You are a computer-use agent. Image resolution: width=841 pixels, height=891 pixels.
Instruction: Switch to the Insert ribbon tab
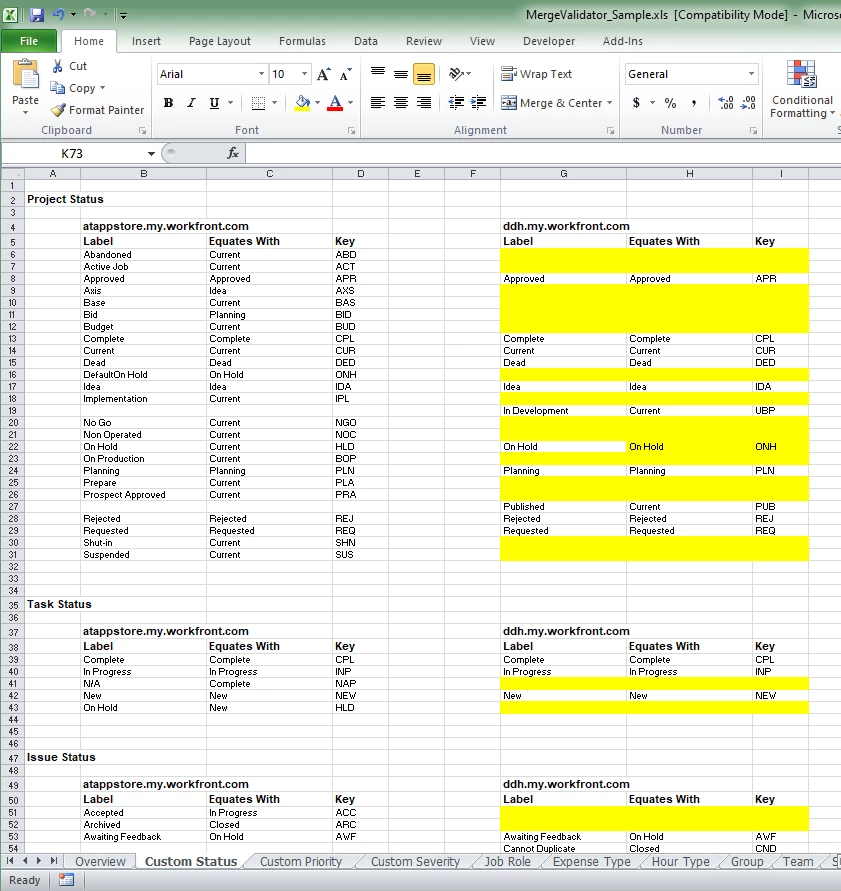[146, 41]
